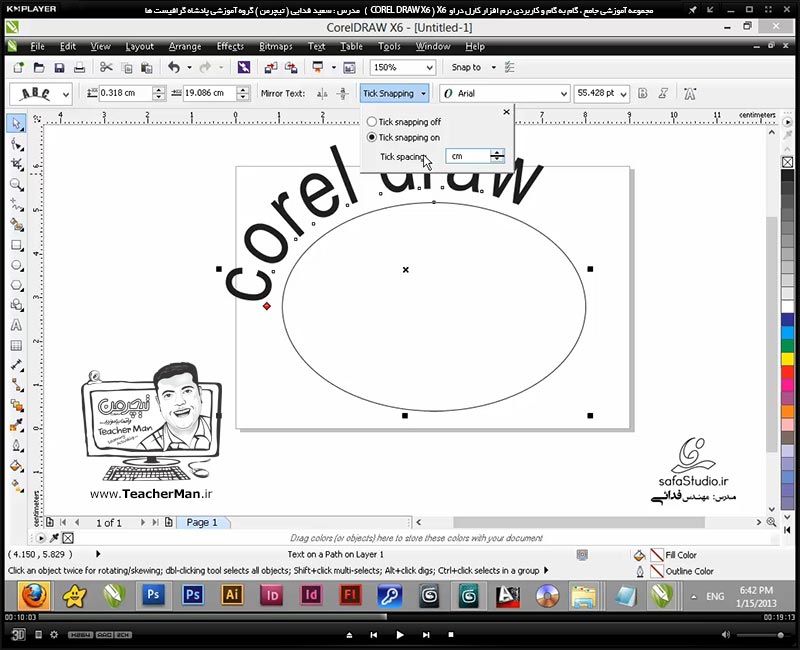Select the Polygon tool
This screenshot has width=800, height=650.
click(x=16, y=285)
